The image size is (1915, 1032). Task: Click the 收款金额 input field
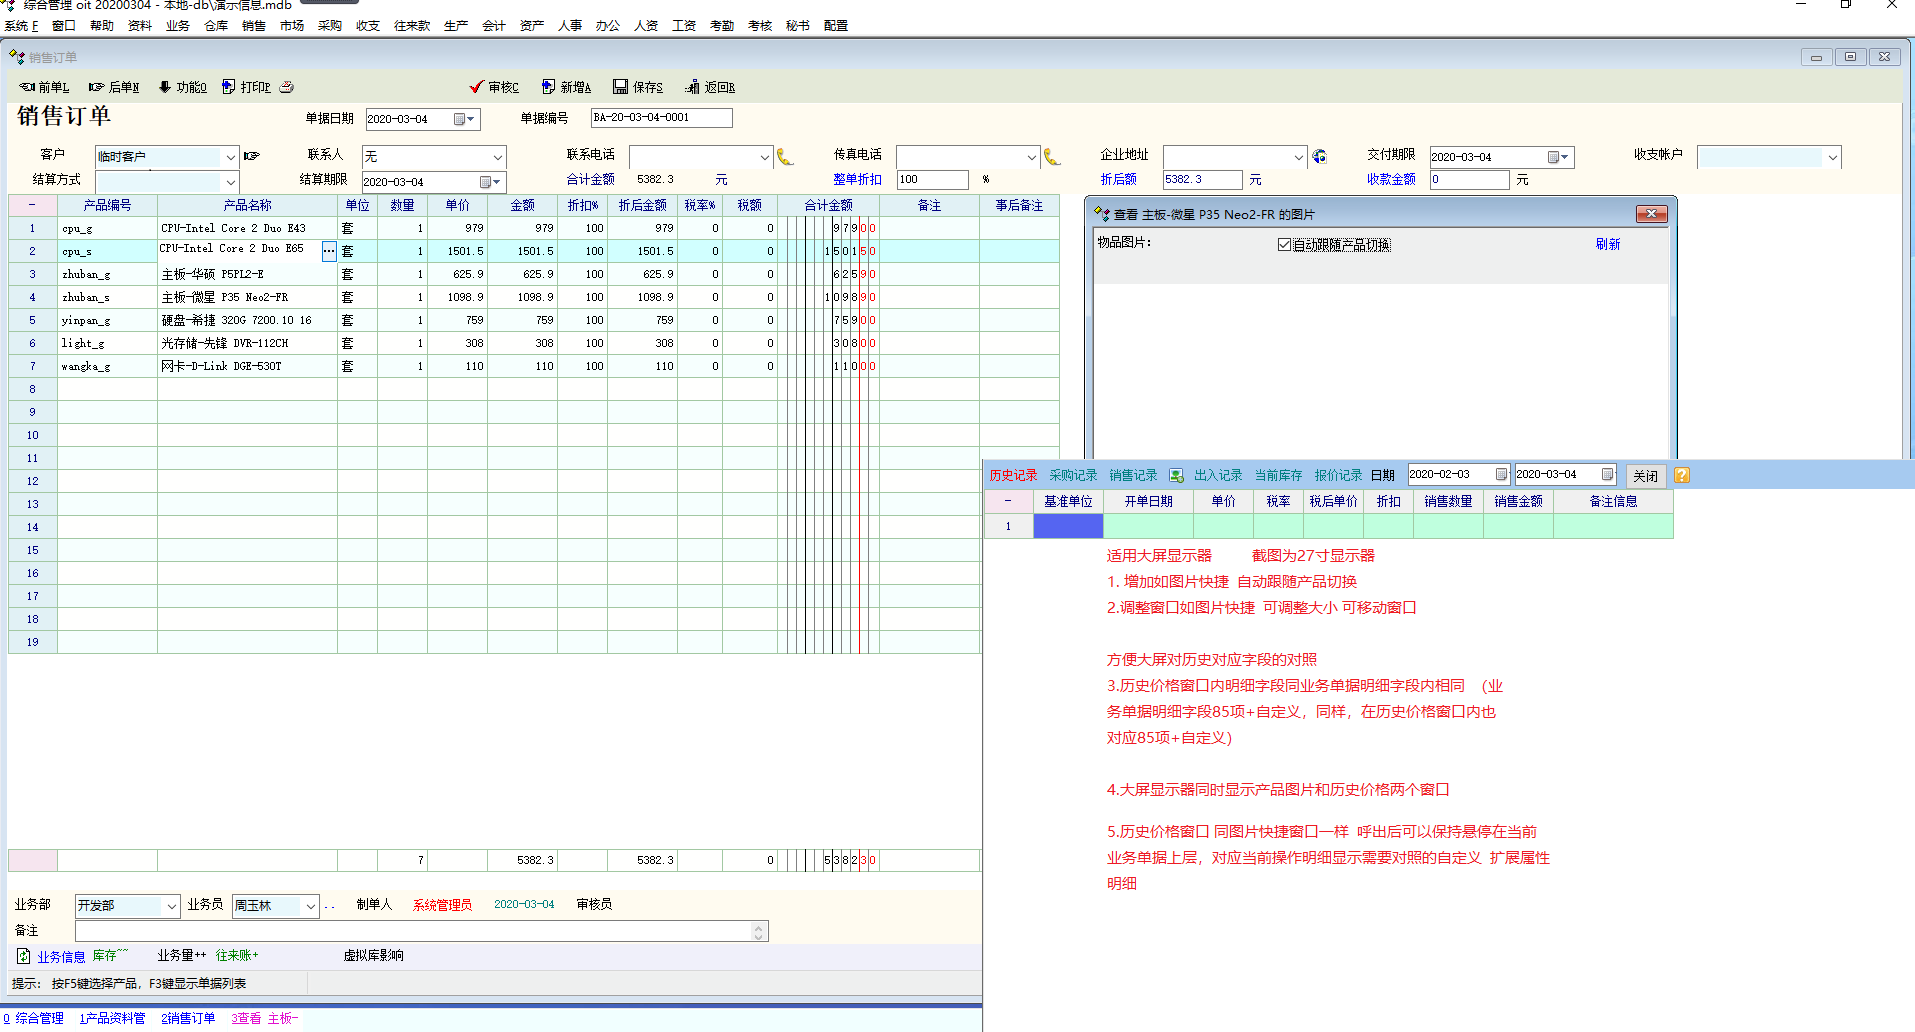coord(1468,180)
